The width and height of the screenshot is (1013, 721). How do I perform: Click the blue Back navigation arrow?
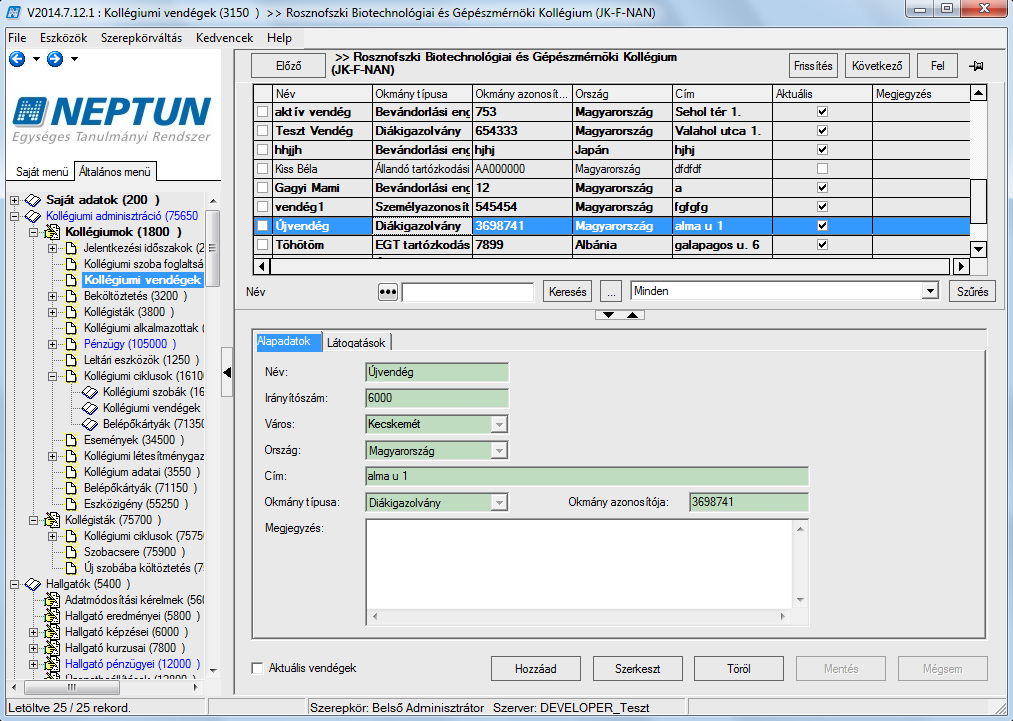tap(17, 59)
